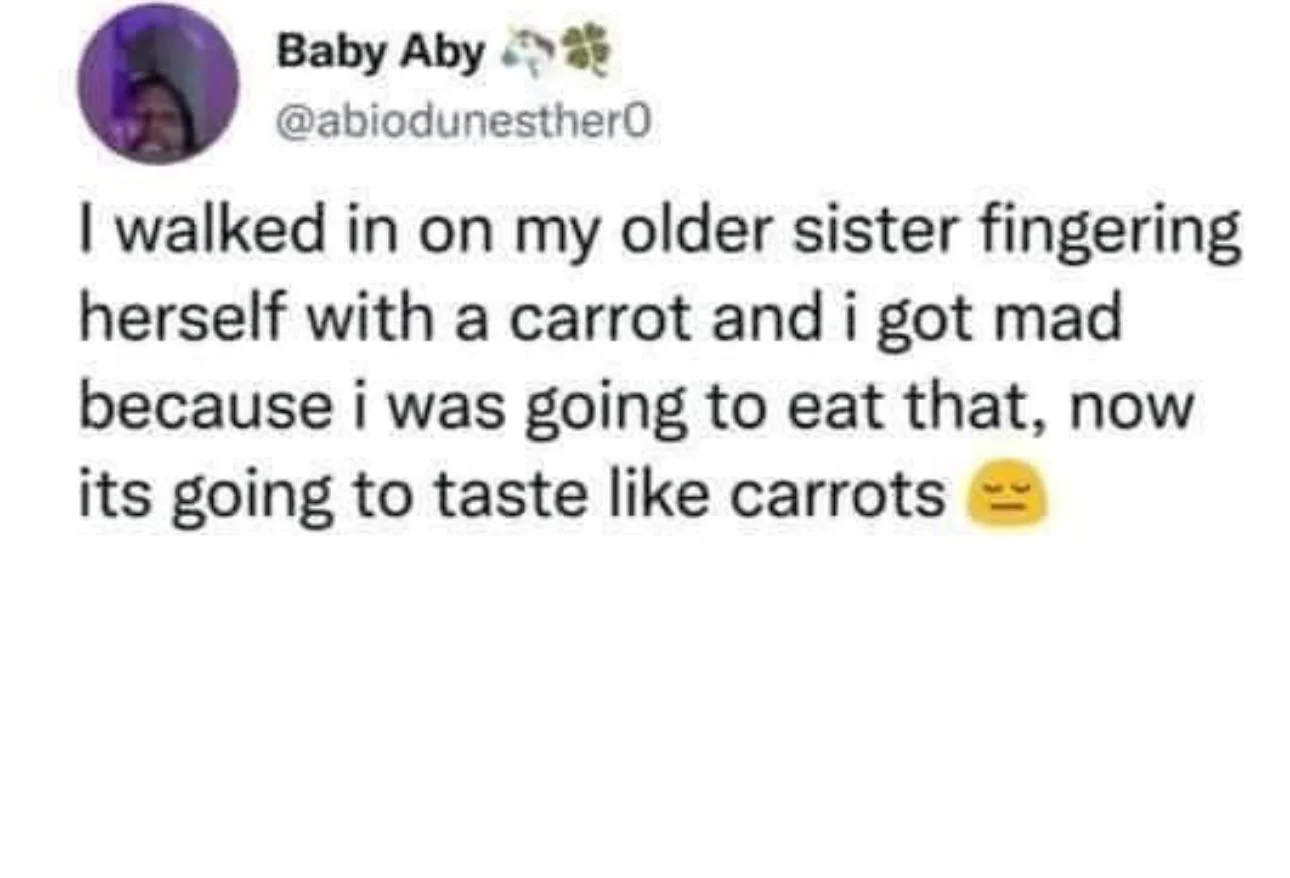Screen dimensions: 1290x878
Task: Click the purple profile avatar picture
Action: [x=158, y=83]
